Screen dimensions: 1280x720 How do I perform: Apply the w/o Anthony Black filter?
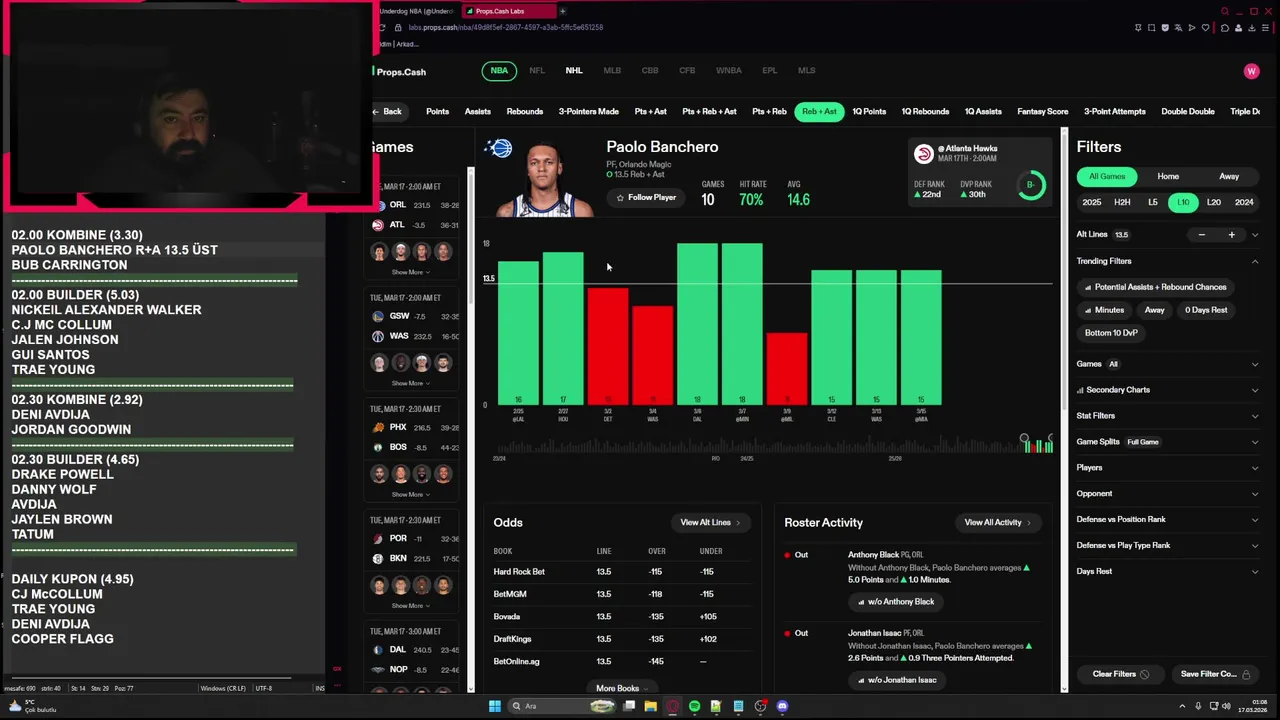(896, 602)
